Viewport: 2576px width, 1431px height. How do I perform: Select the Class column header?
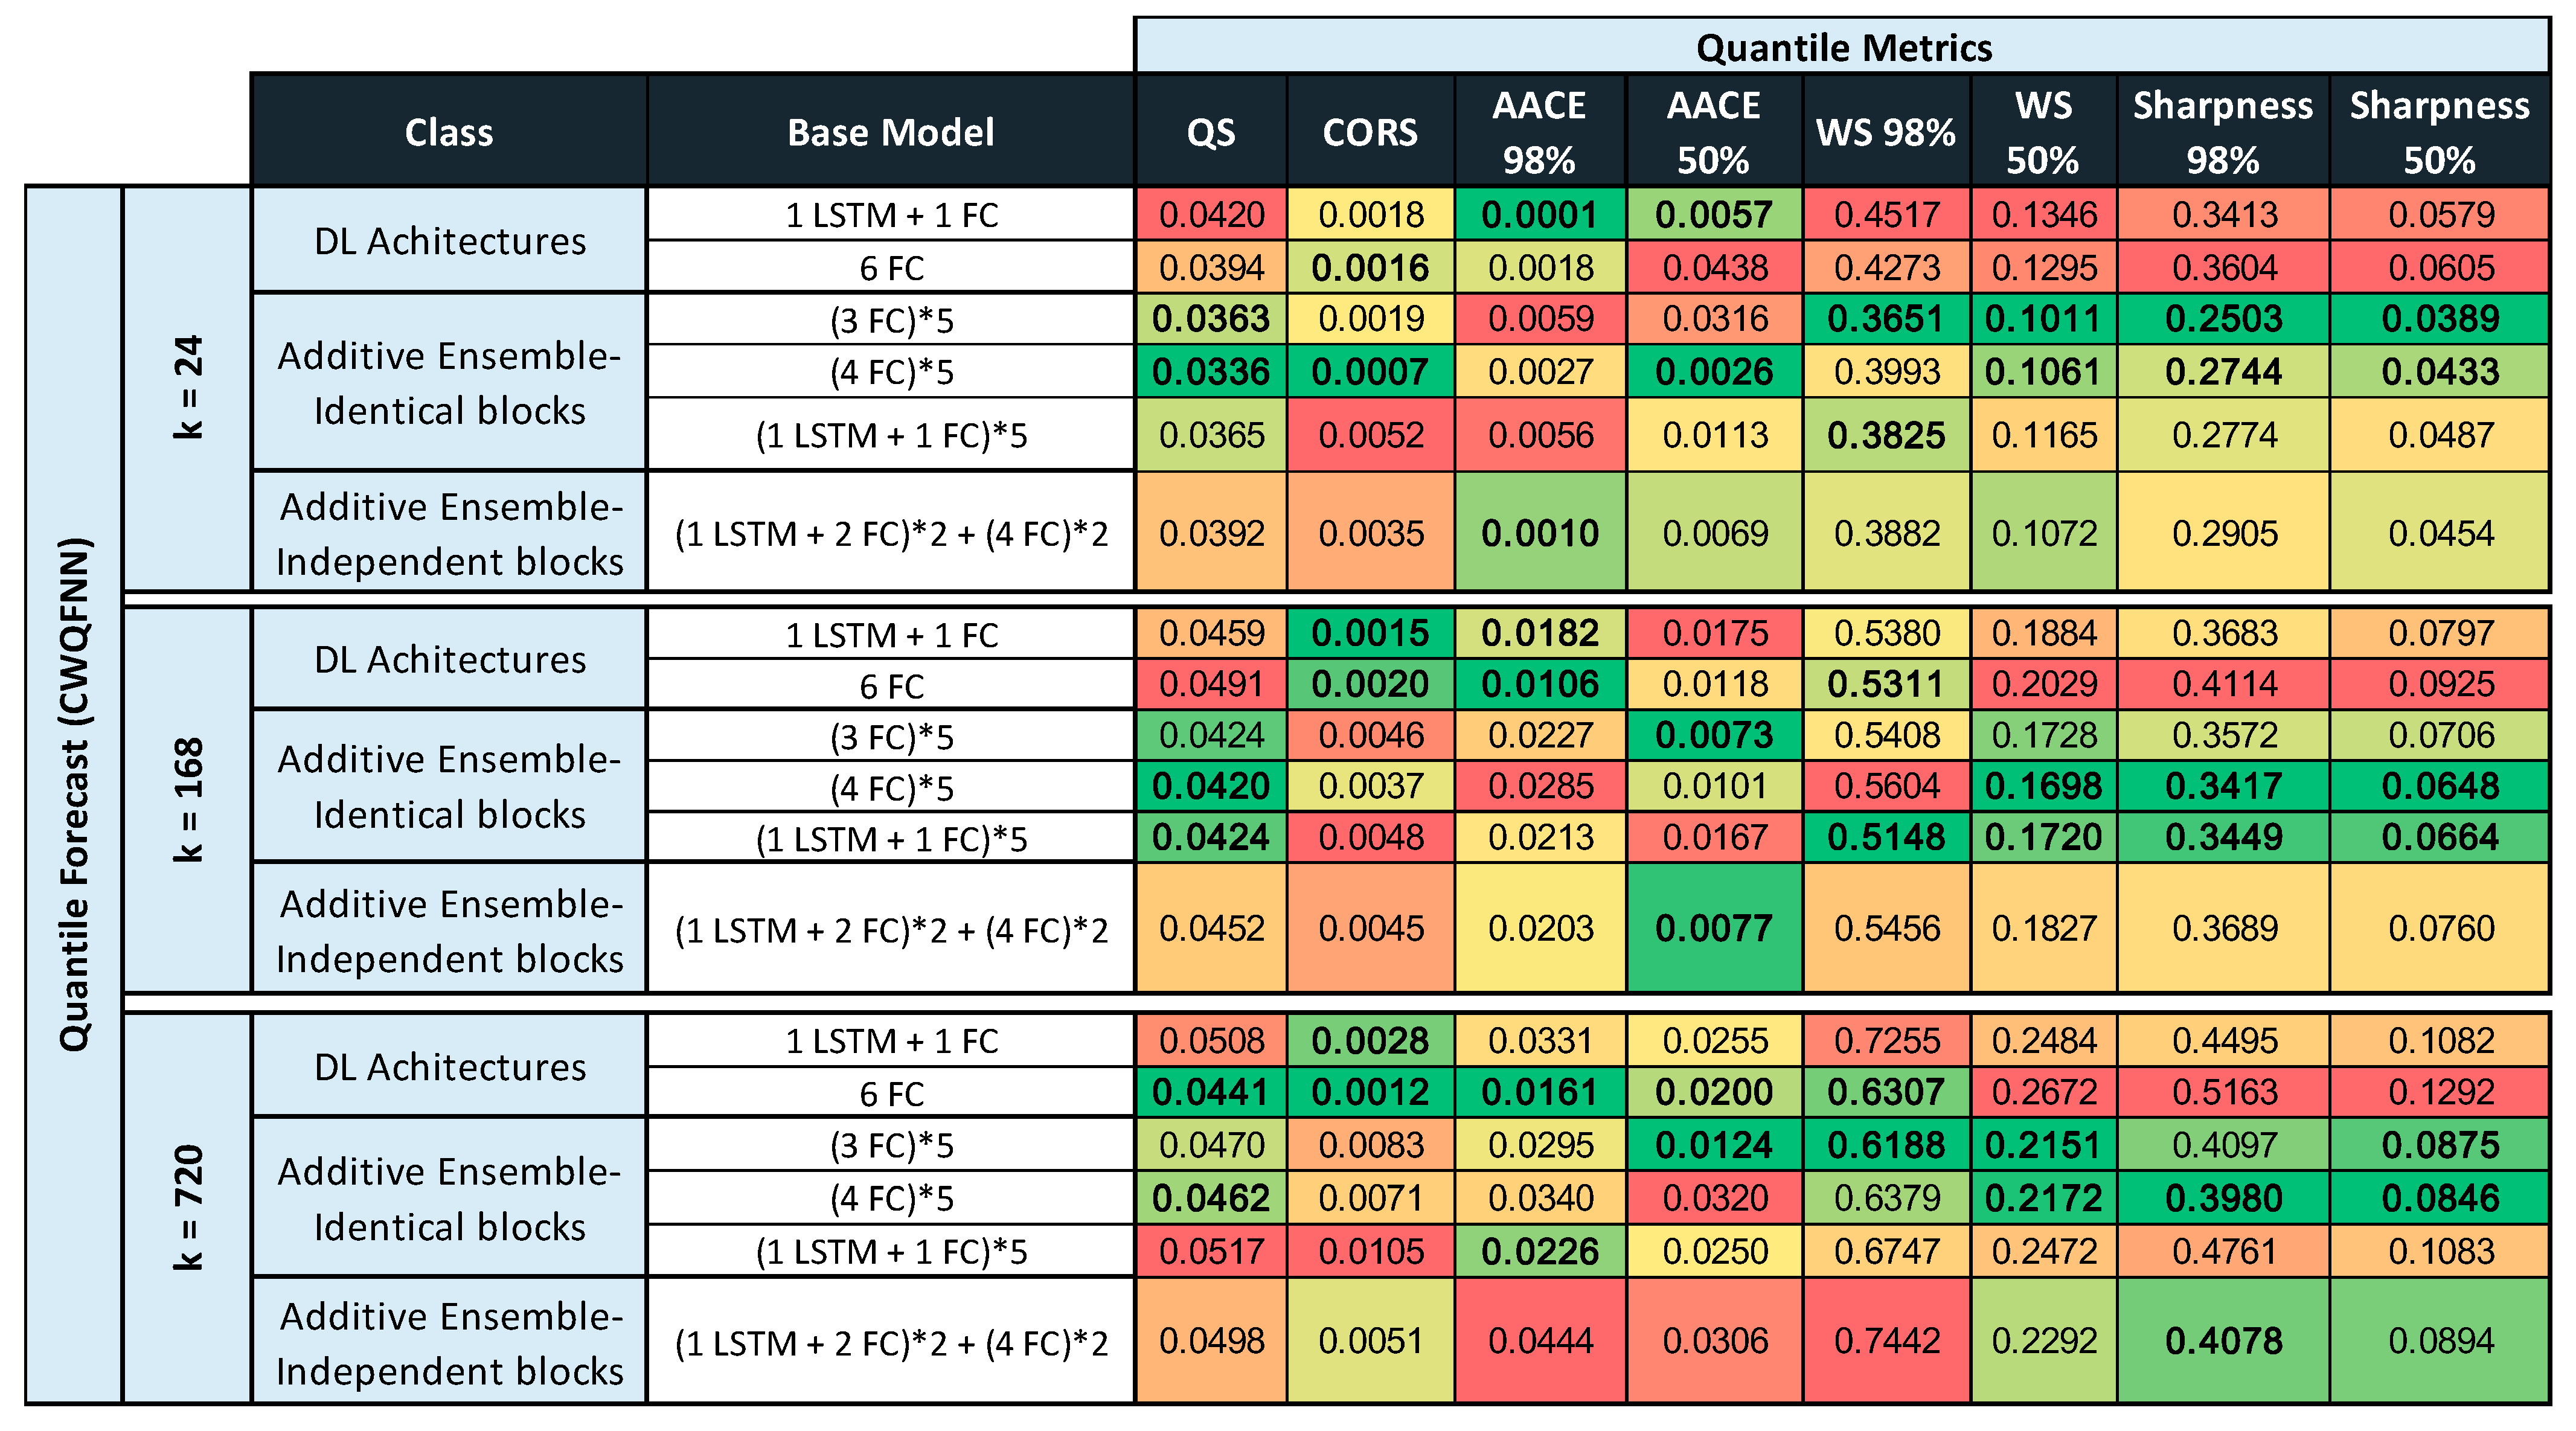449,132
